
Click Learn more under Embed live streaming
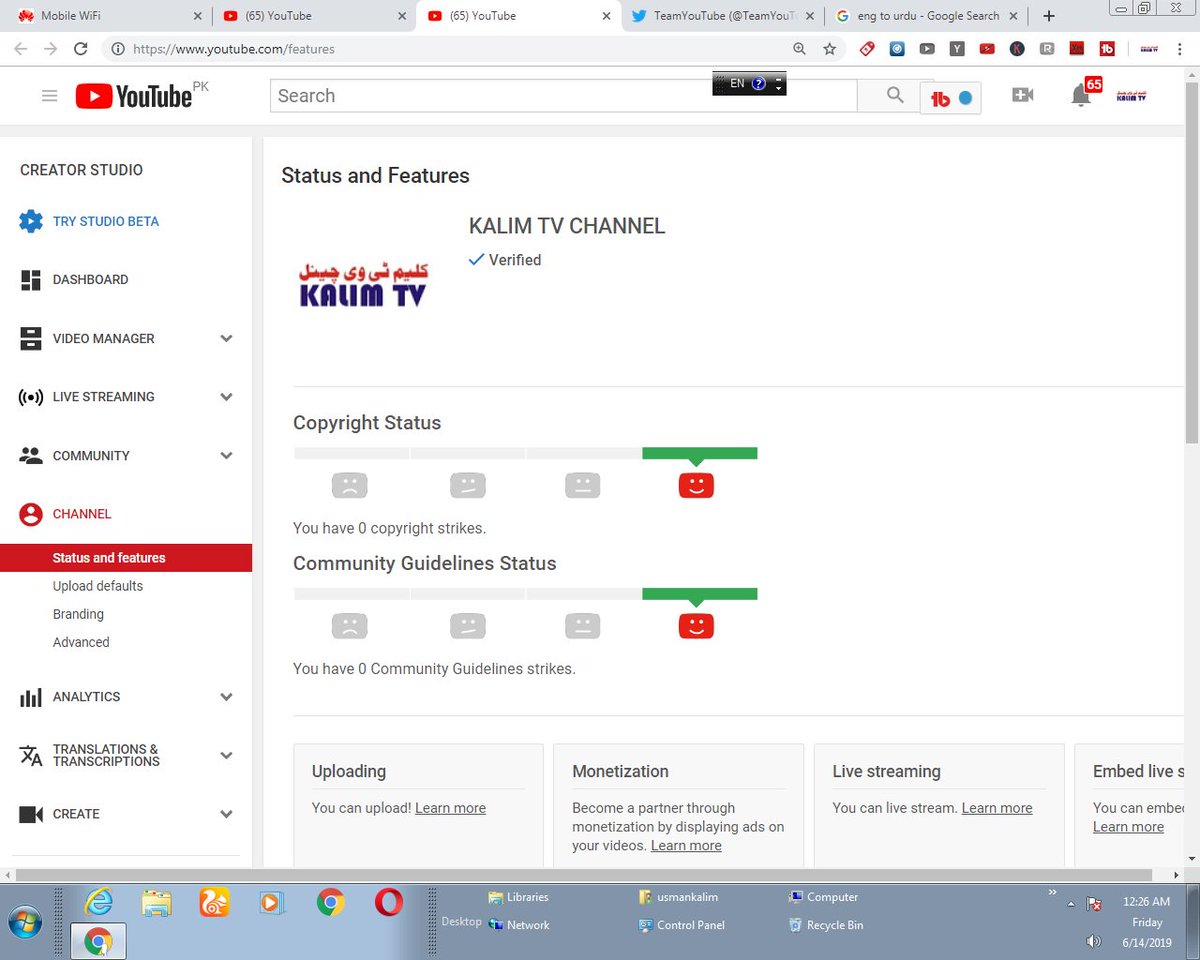pyautogui.click(x=1128, y=827)
